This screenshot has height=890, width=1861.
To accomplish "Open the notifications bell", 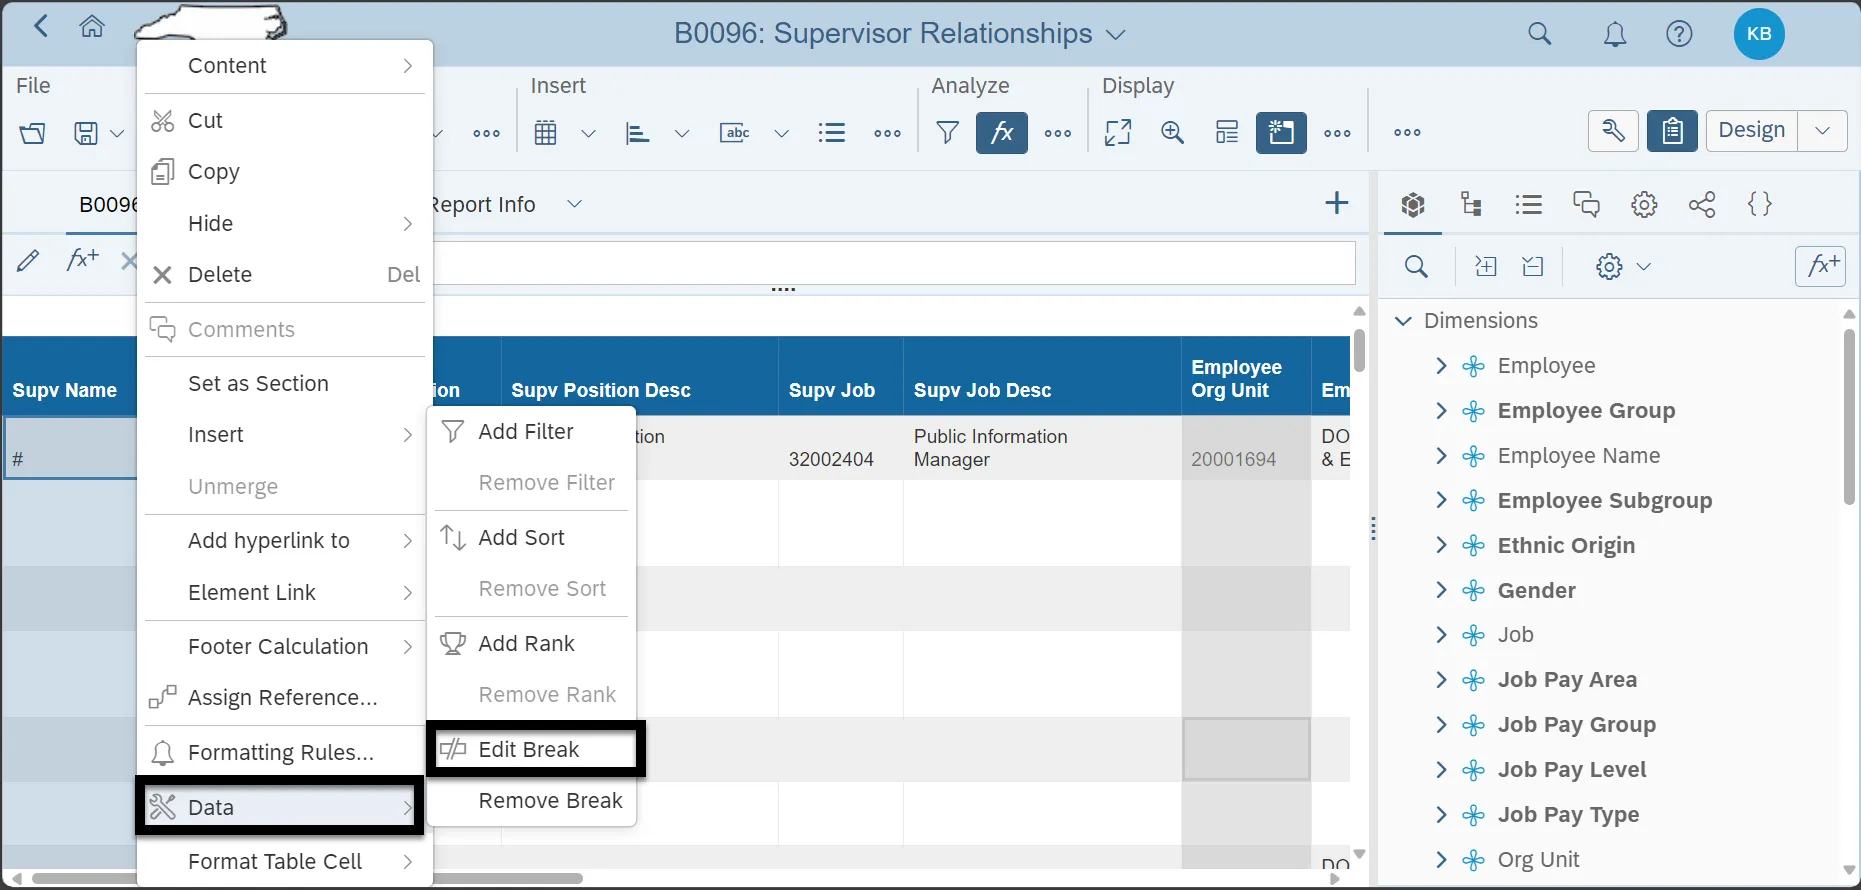I will tap(1614, 35).
